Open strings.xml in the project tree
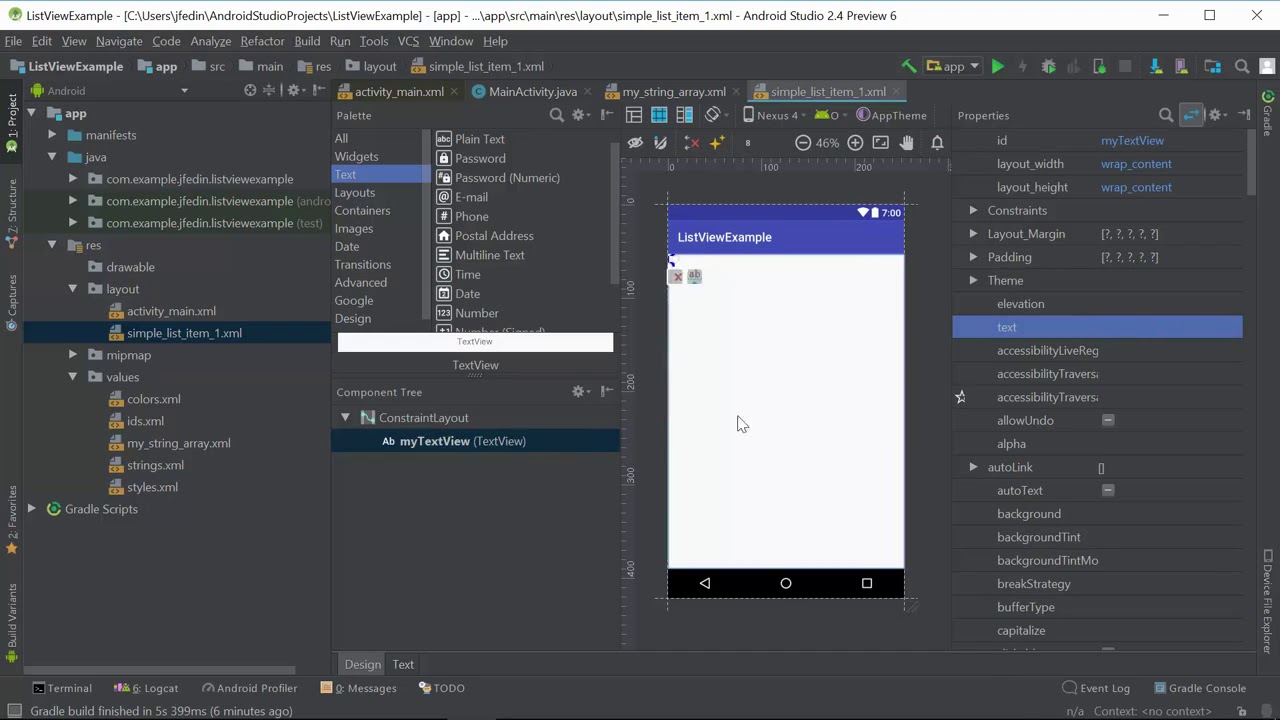The height and width of the screenshot is (720, 1280). coord(155,465)
